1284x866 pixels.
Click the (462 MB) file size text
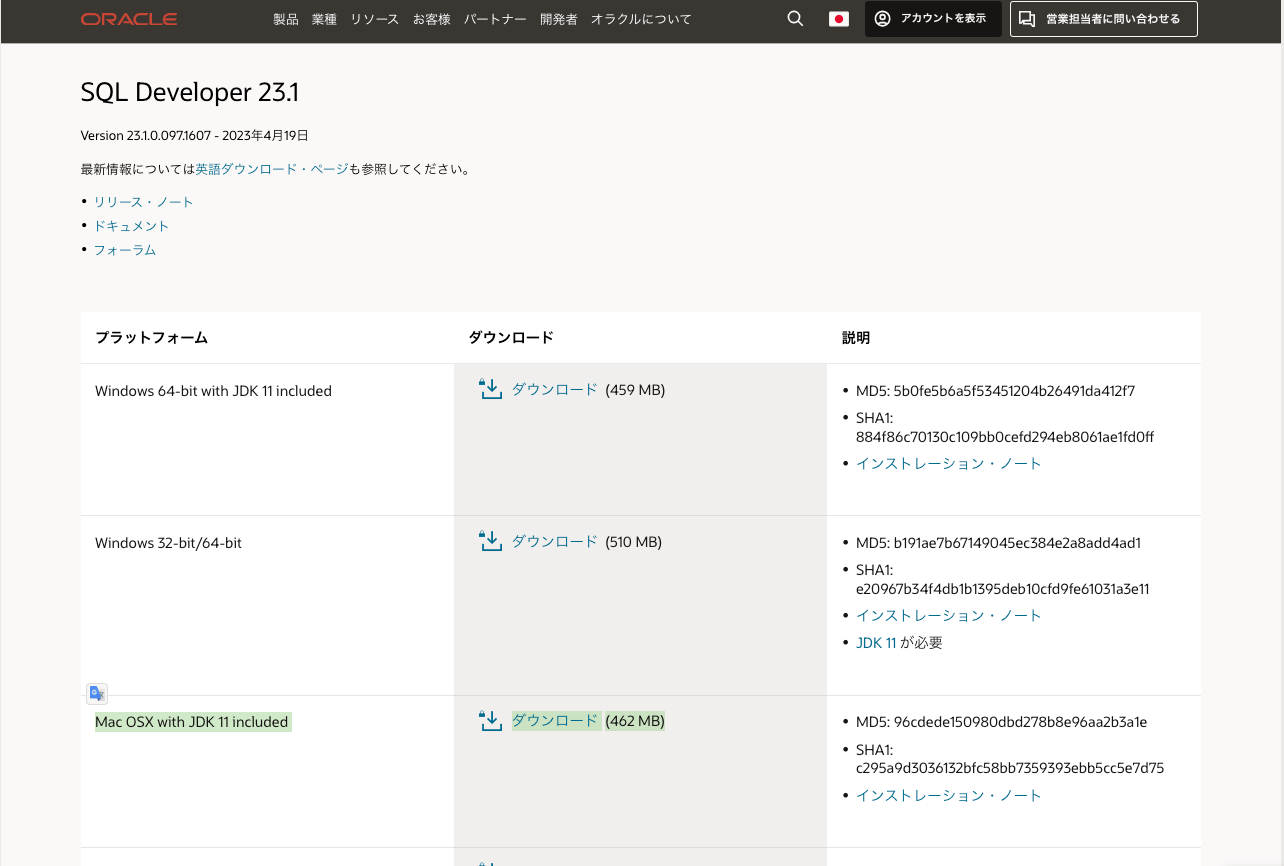click(635, 720)
